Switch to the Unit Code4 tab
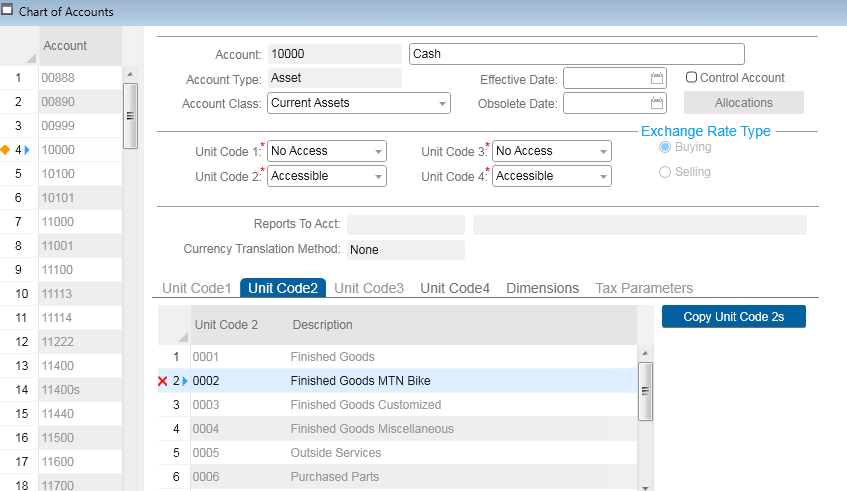Viewport: 847px width, 491px height. tap(455, 288)
